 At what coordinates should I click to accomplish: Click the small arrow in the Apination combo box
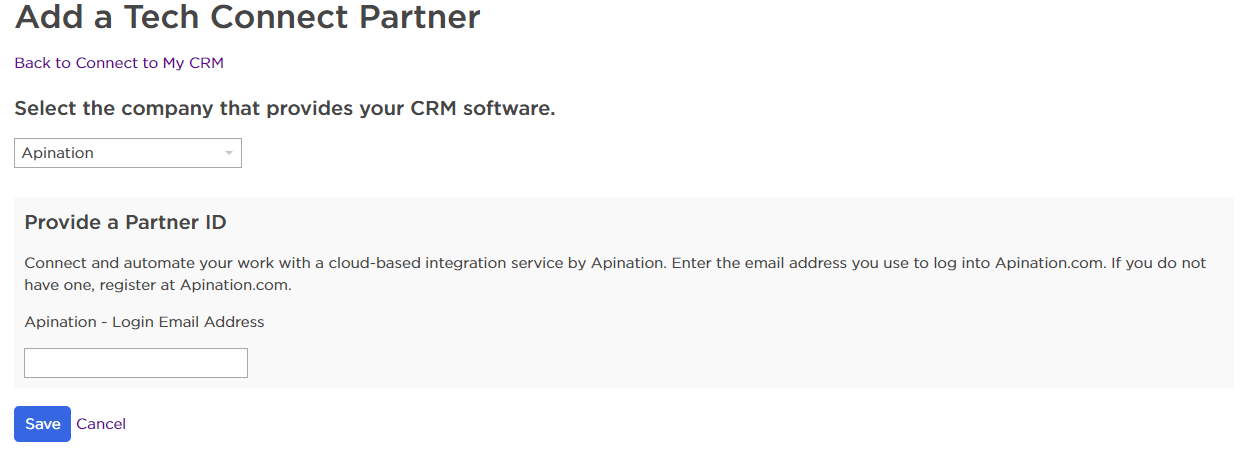pyautogui.click(x=229, y=153)
